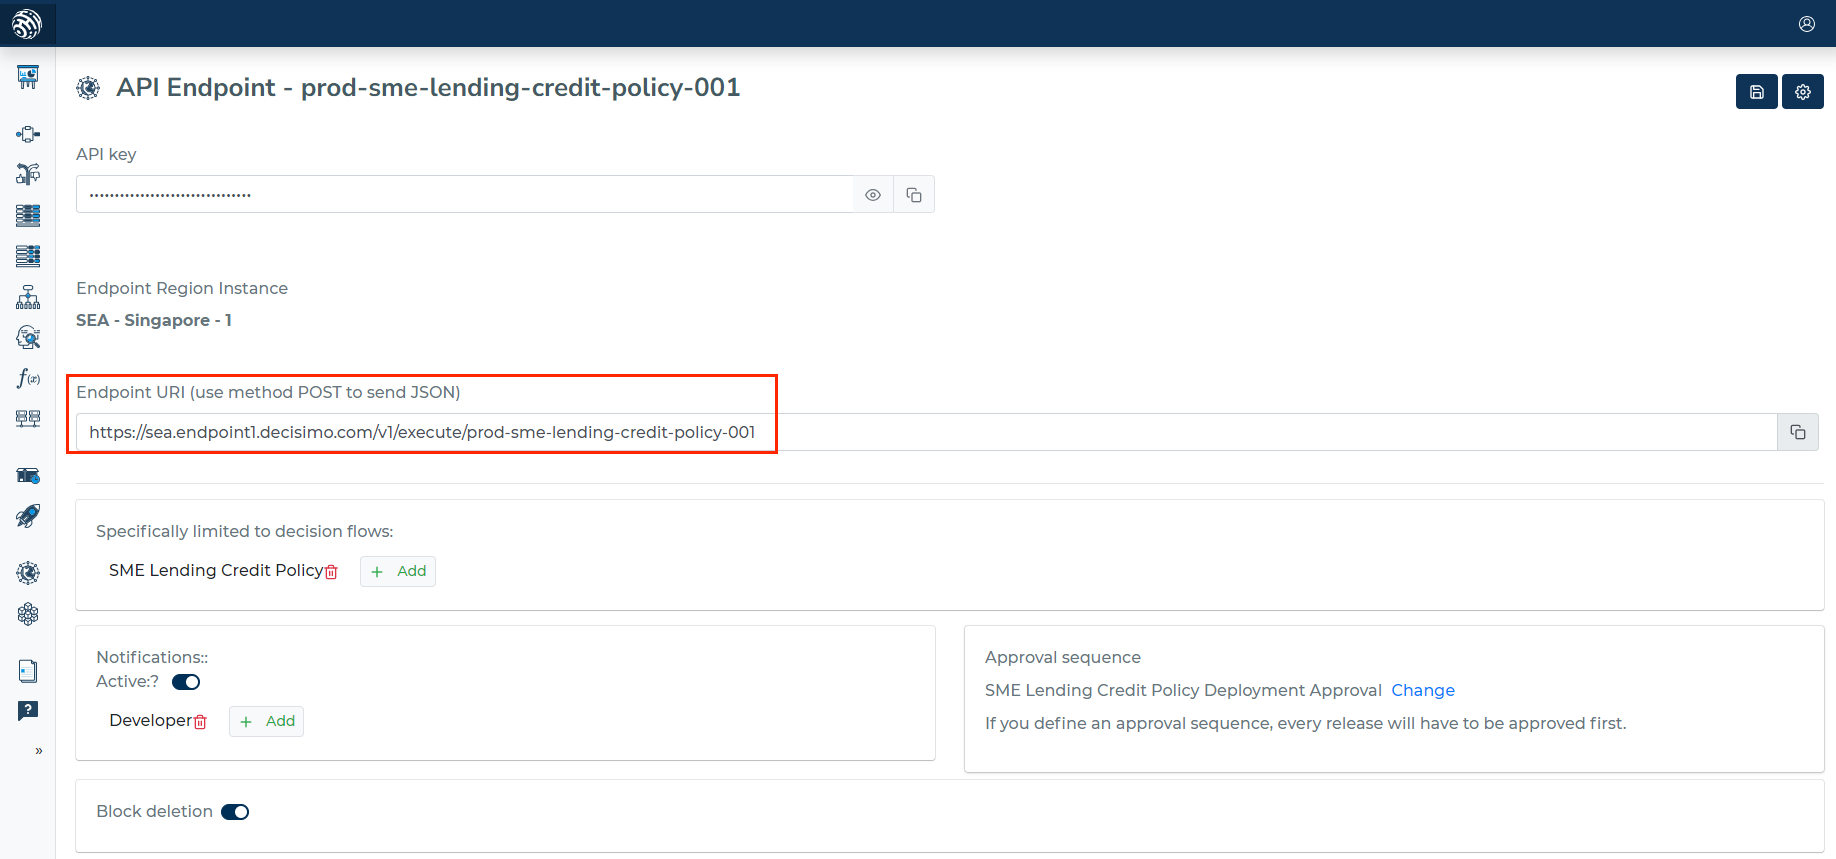Toggle the Block deletion switch
Image resolution: width=1836 pixels, height=859 pixels.
click(235, 812)
